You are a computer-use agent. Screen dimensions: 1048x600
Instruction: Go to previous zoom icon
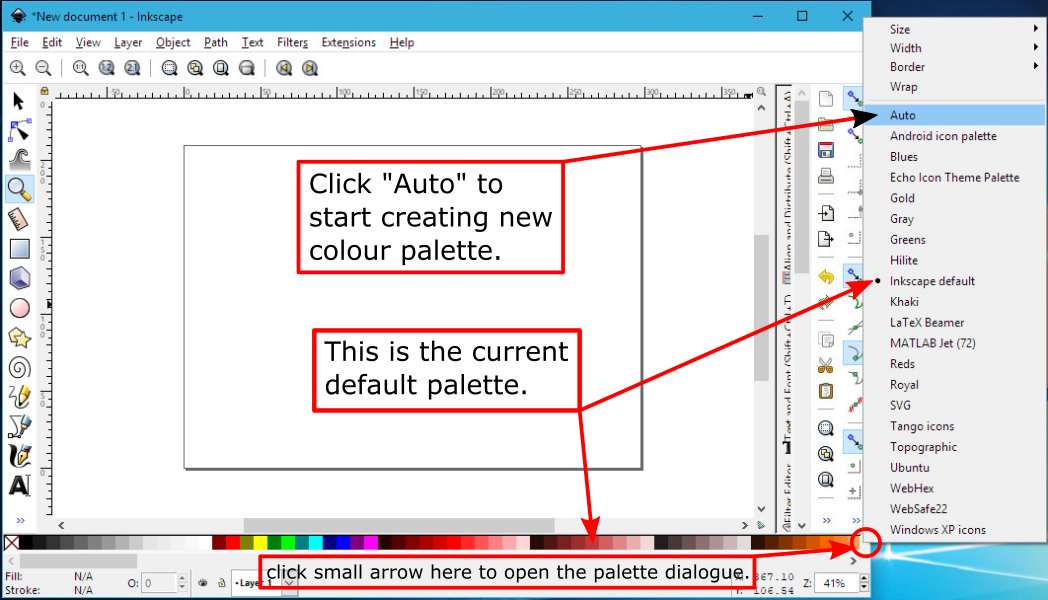[x=284, y=68]
